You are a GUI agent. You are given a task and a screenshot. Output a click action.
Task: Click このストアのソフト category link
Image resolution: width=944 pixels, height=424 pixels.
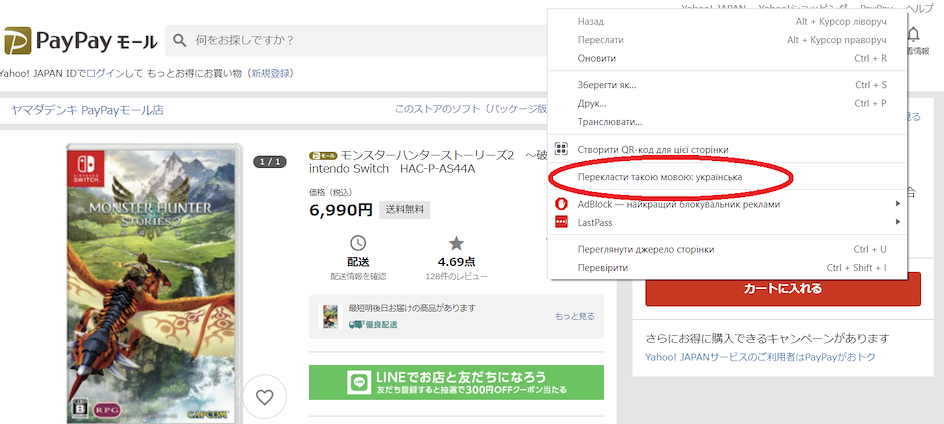pyautogui.click(x=471, y=110)
